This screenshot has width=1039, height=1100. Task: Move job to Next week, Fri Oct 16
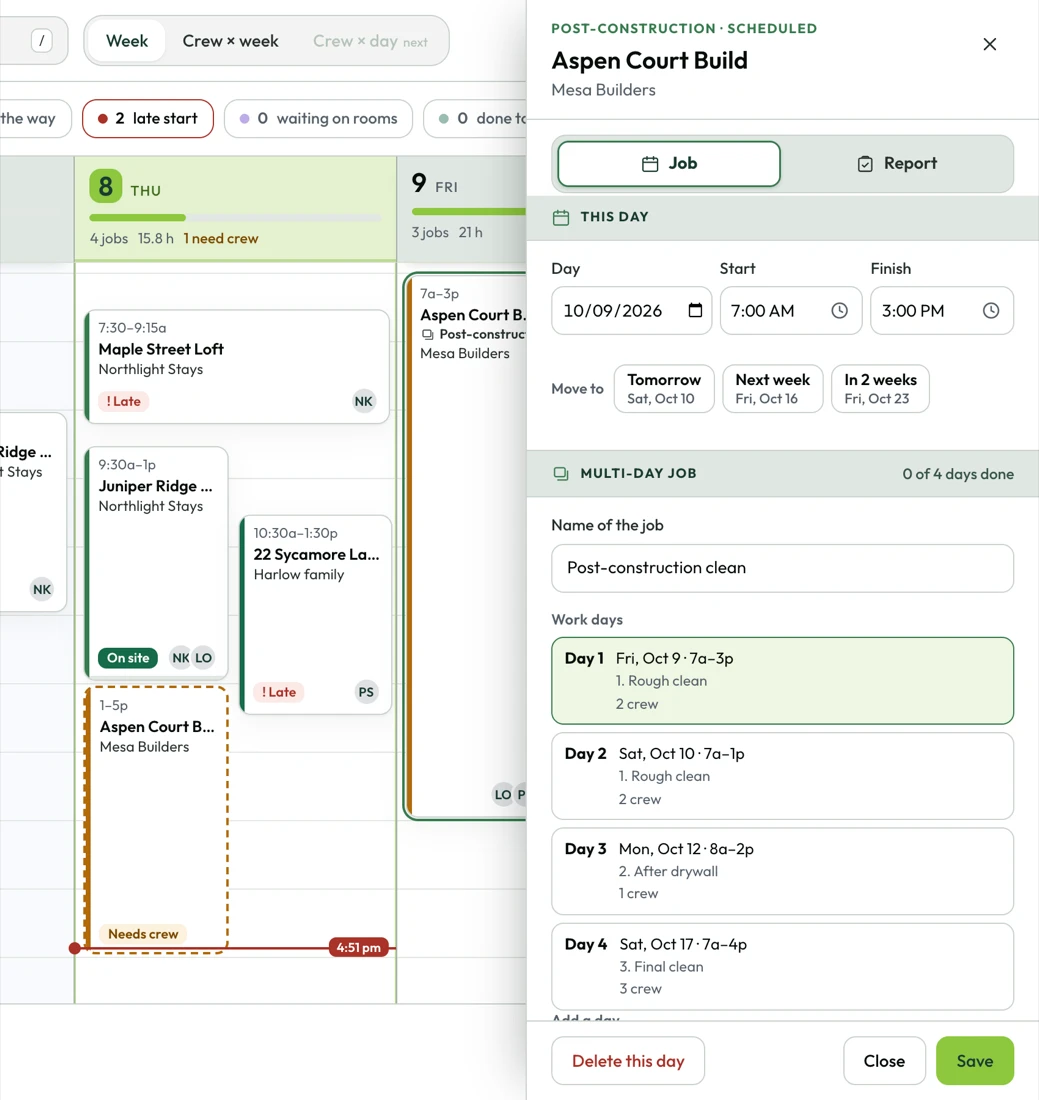coord(772,389)
